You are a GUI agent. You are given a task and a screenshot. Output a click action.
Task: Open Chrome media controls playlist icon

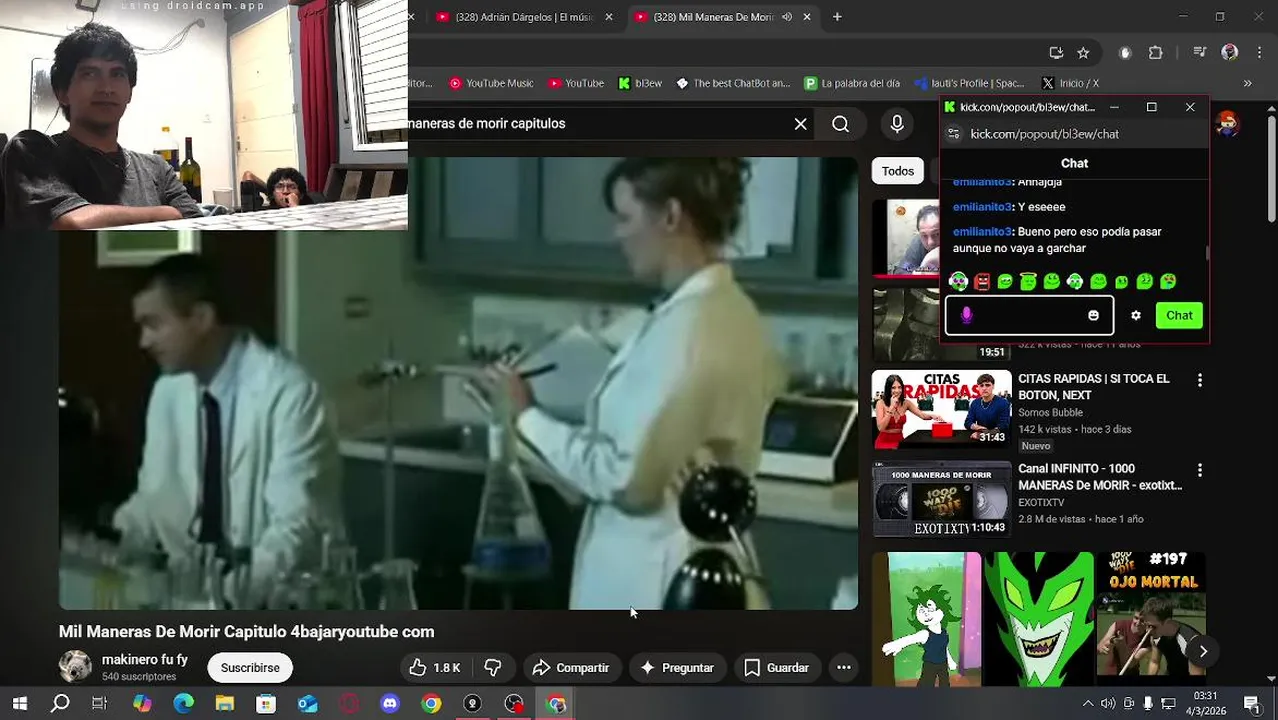click(1199, 53)
